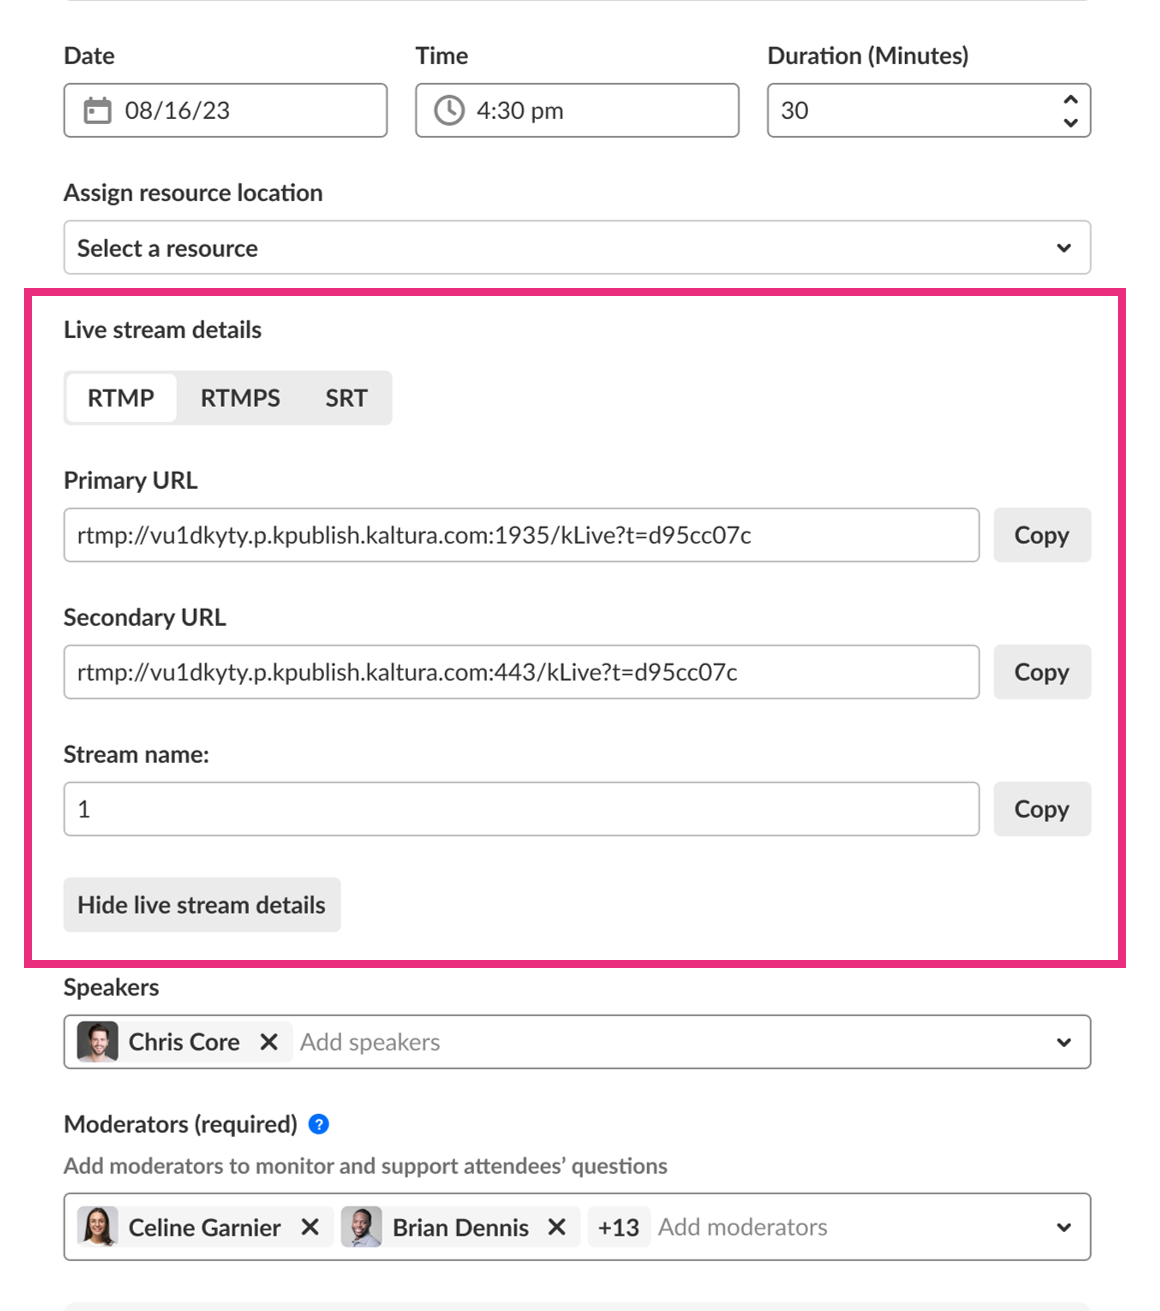Expand the Speakers dropdown chevron
Viewport: 1160px width, 1311px height.
(1063, 1042)
